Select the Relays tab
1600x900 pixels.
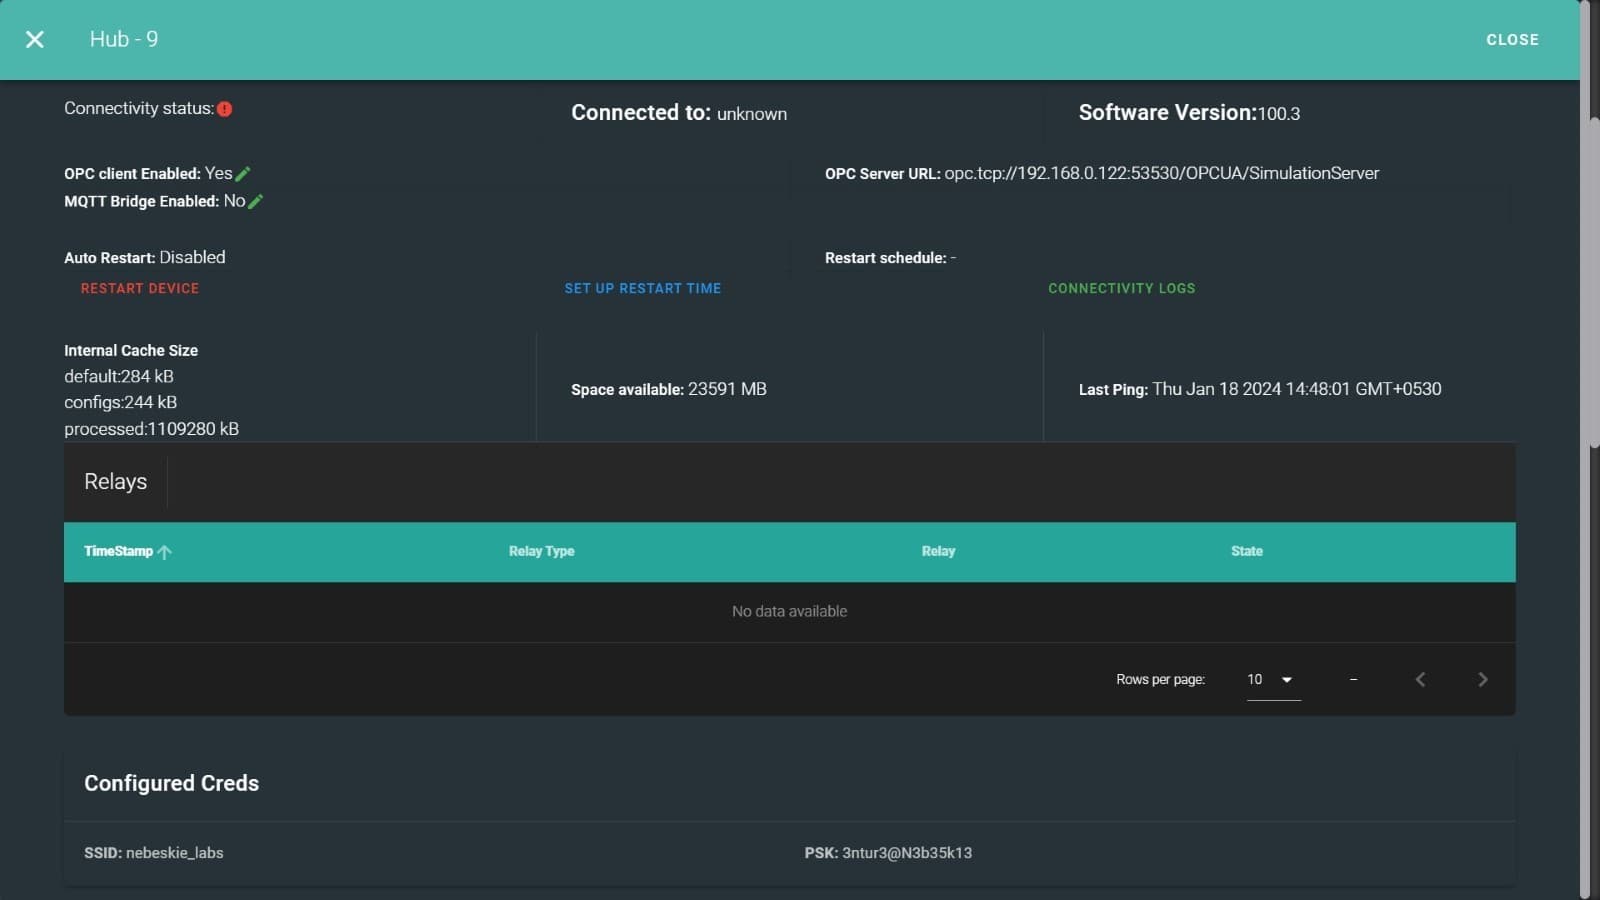(x=115, y=482)
